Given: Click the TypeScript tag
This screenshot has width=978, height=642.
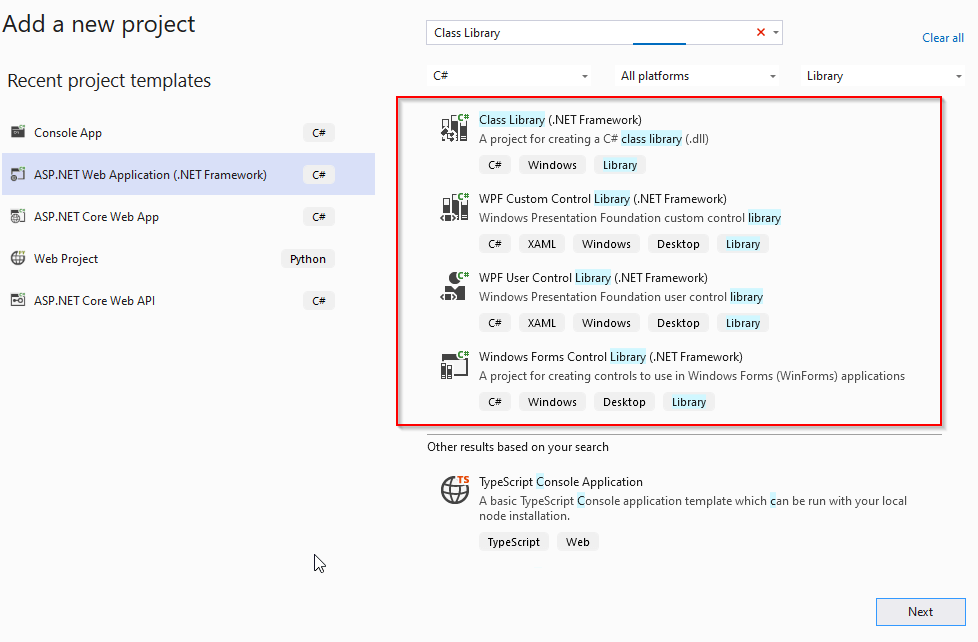Looking at the screenshot, I should [513, 542].
